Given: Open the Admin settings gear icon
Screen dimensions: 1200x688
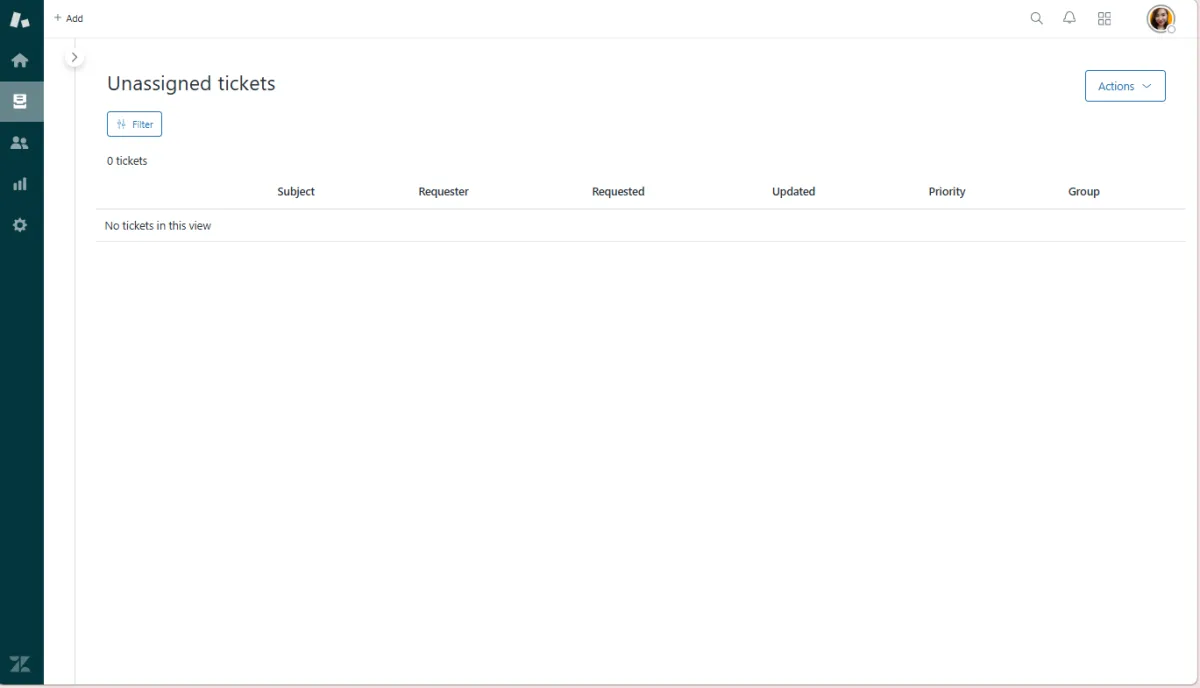Looking at the screenshot, I should coord(21,224).
